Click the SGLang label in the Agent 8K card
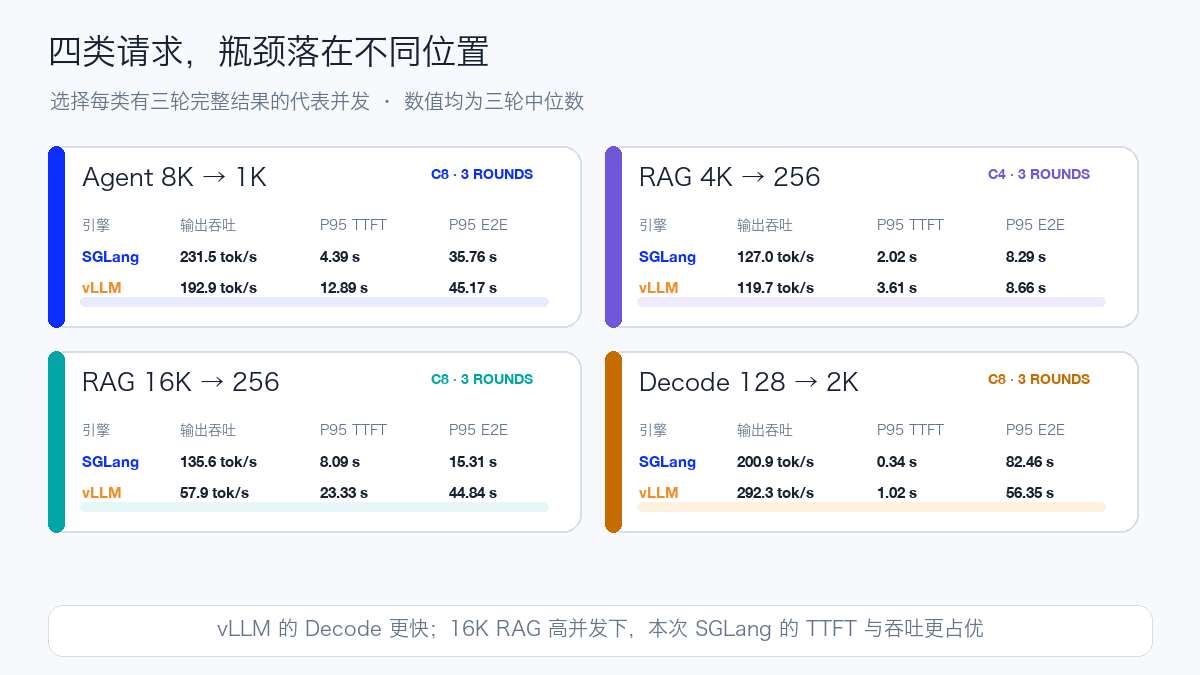This screenshot has height=675, width=1200. 110,257
